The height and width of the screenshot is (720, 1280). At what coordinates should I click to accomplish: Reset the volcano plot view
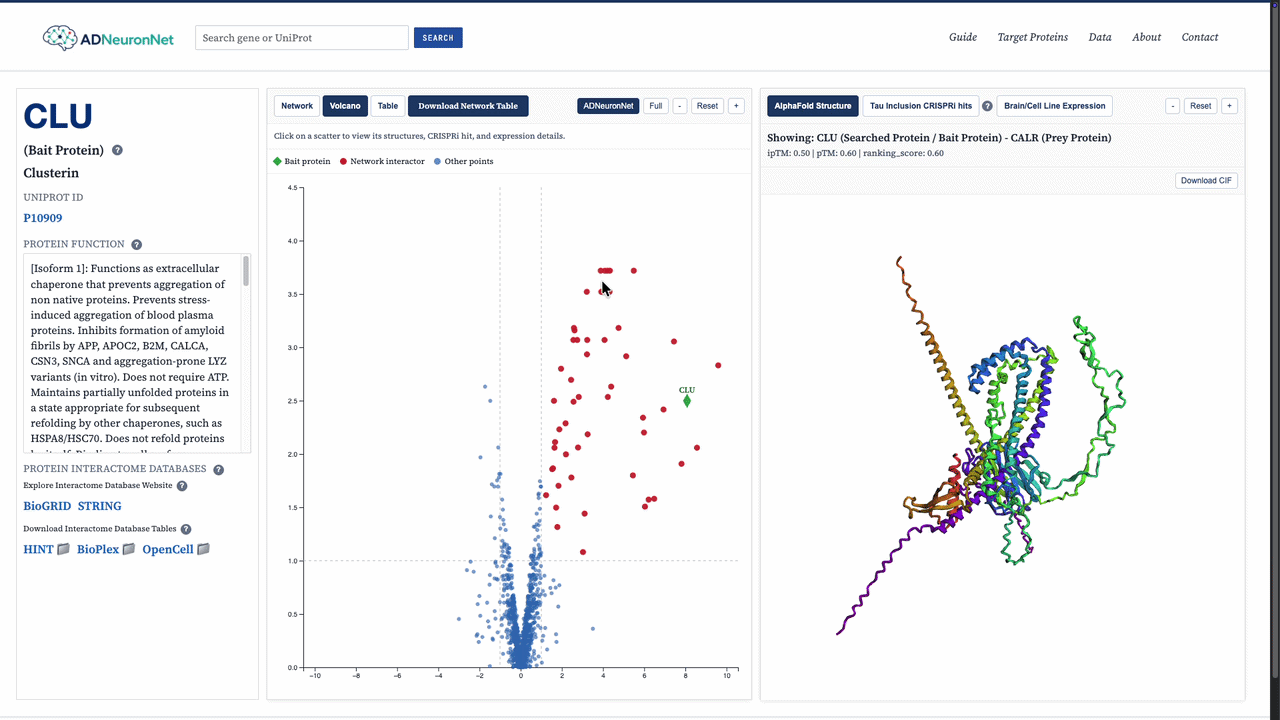coord(707,106)
